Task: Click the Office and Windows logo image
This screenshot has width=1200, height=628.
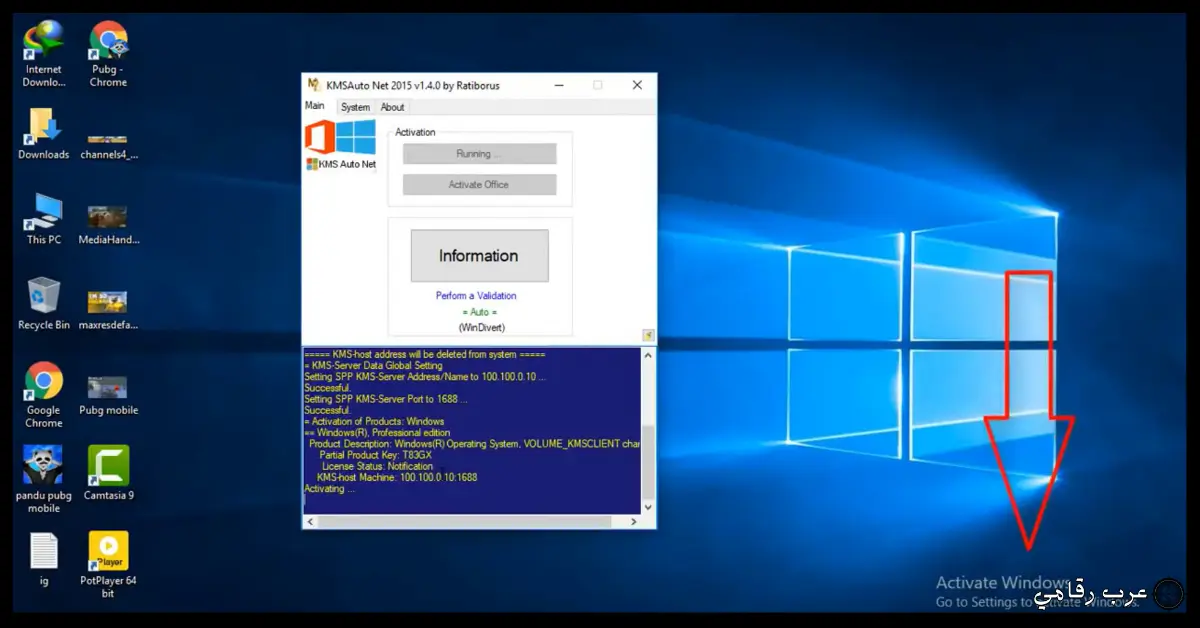Action: click(x=340, y=138)
